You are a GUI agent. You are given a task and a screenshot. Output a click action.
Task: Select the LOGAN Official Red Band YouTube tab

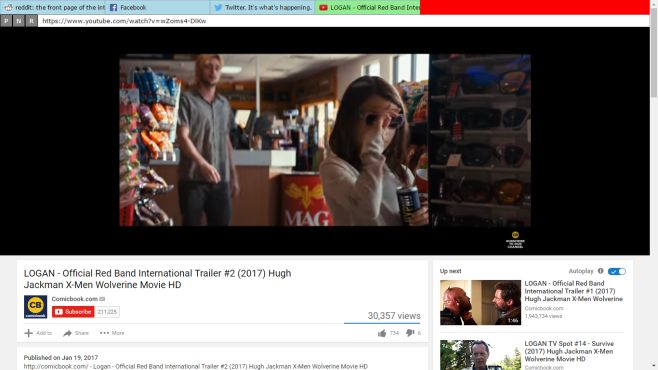[368, 7]
